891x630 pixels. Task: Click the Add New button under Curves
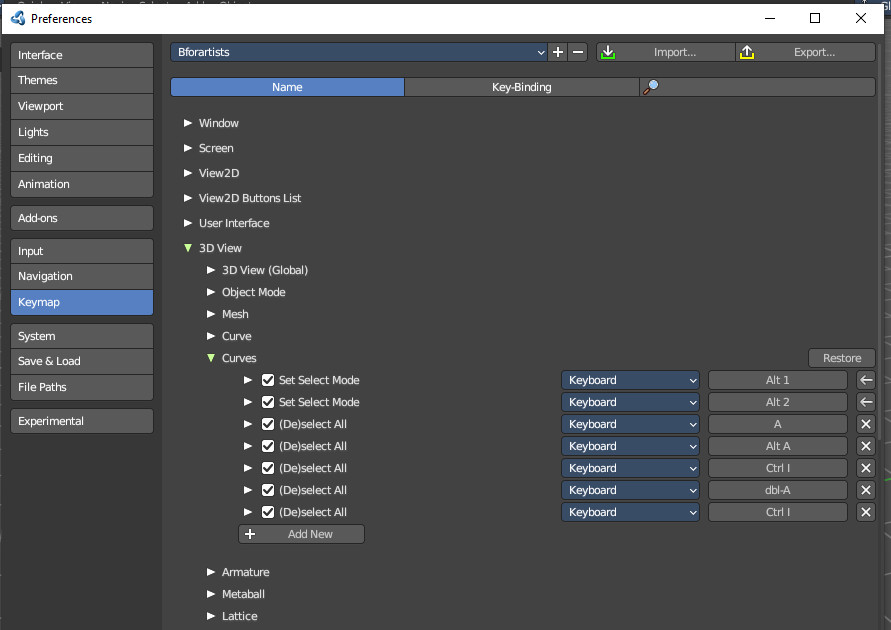tap(301, 534)
